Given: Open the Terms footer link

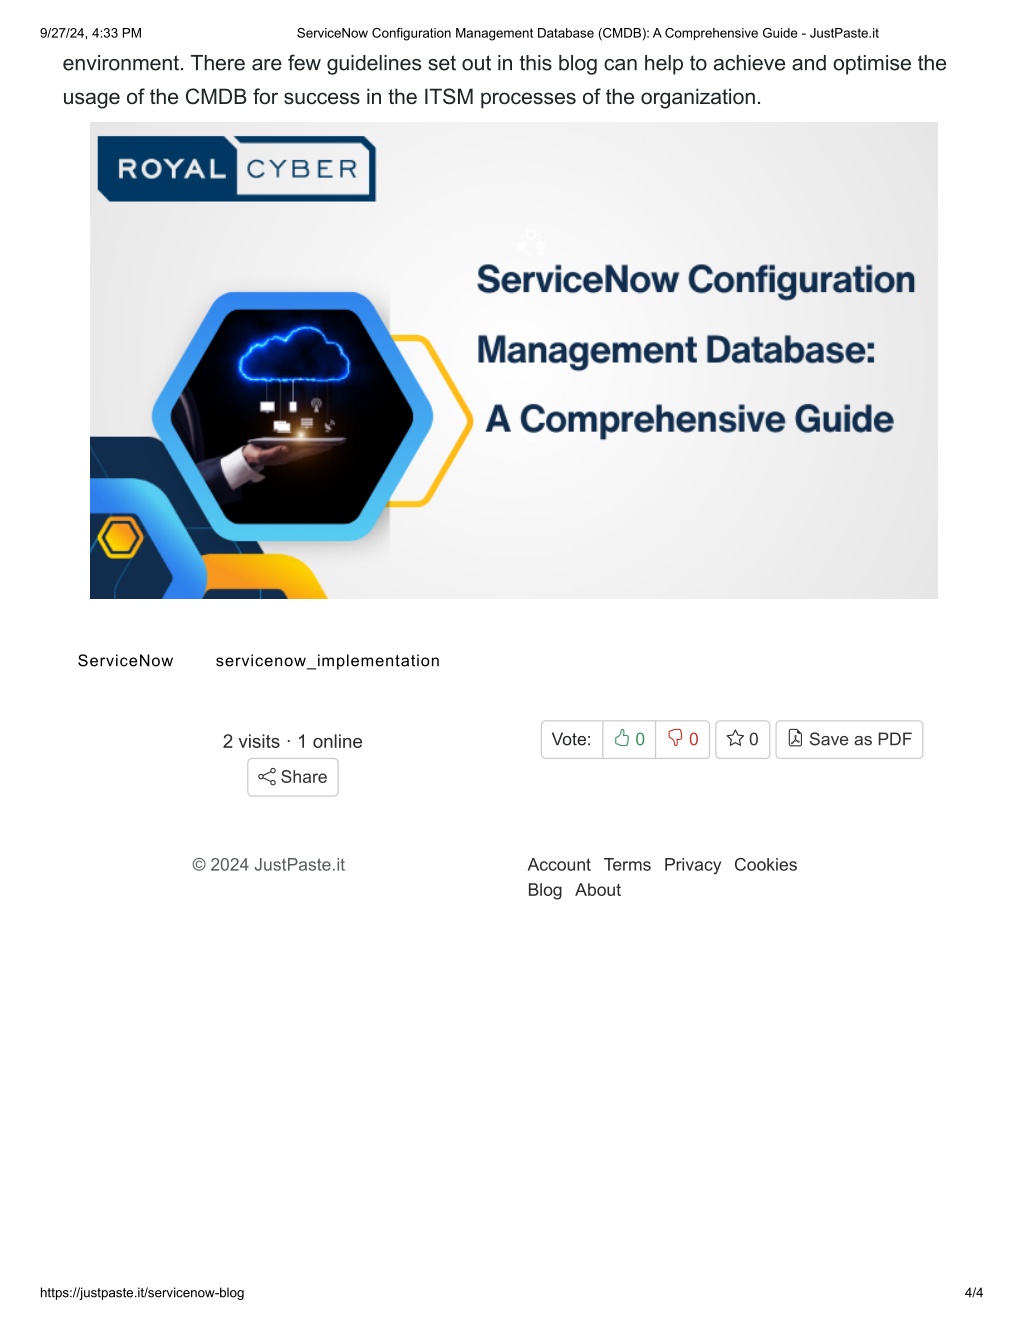Looking at the screenshot, I should point(627,865).
